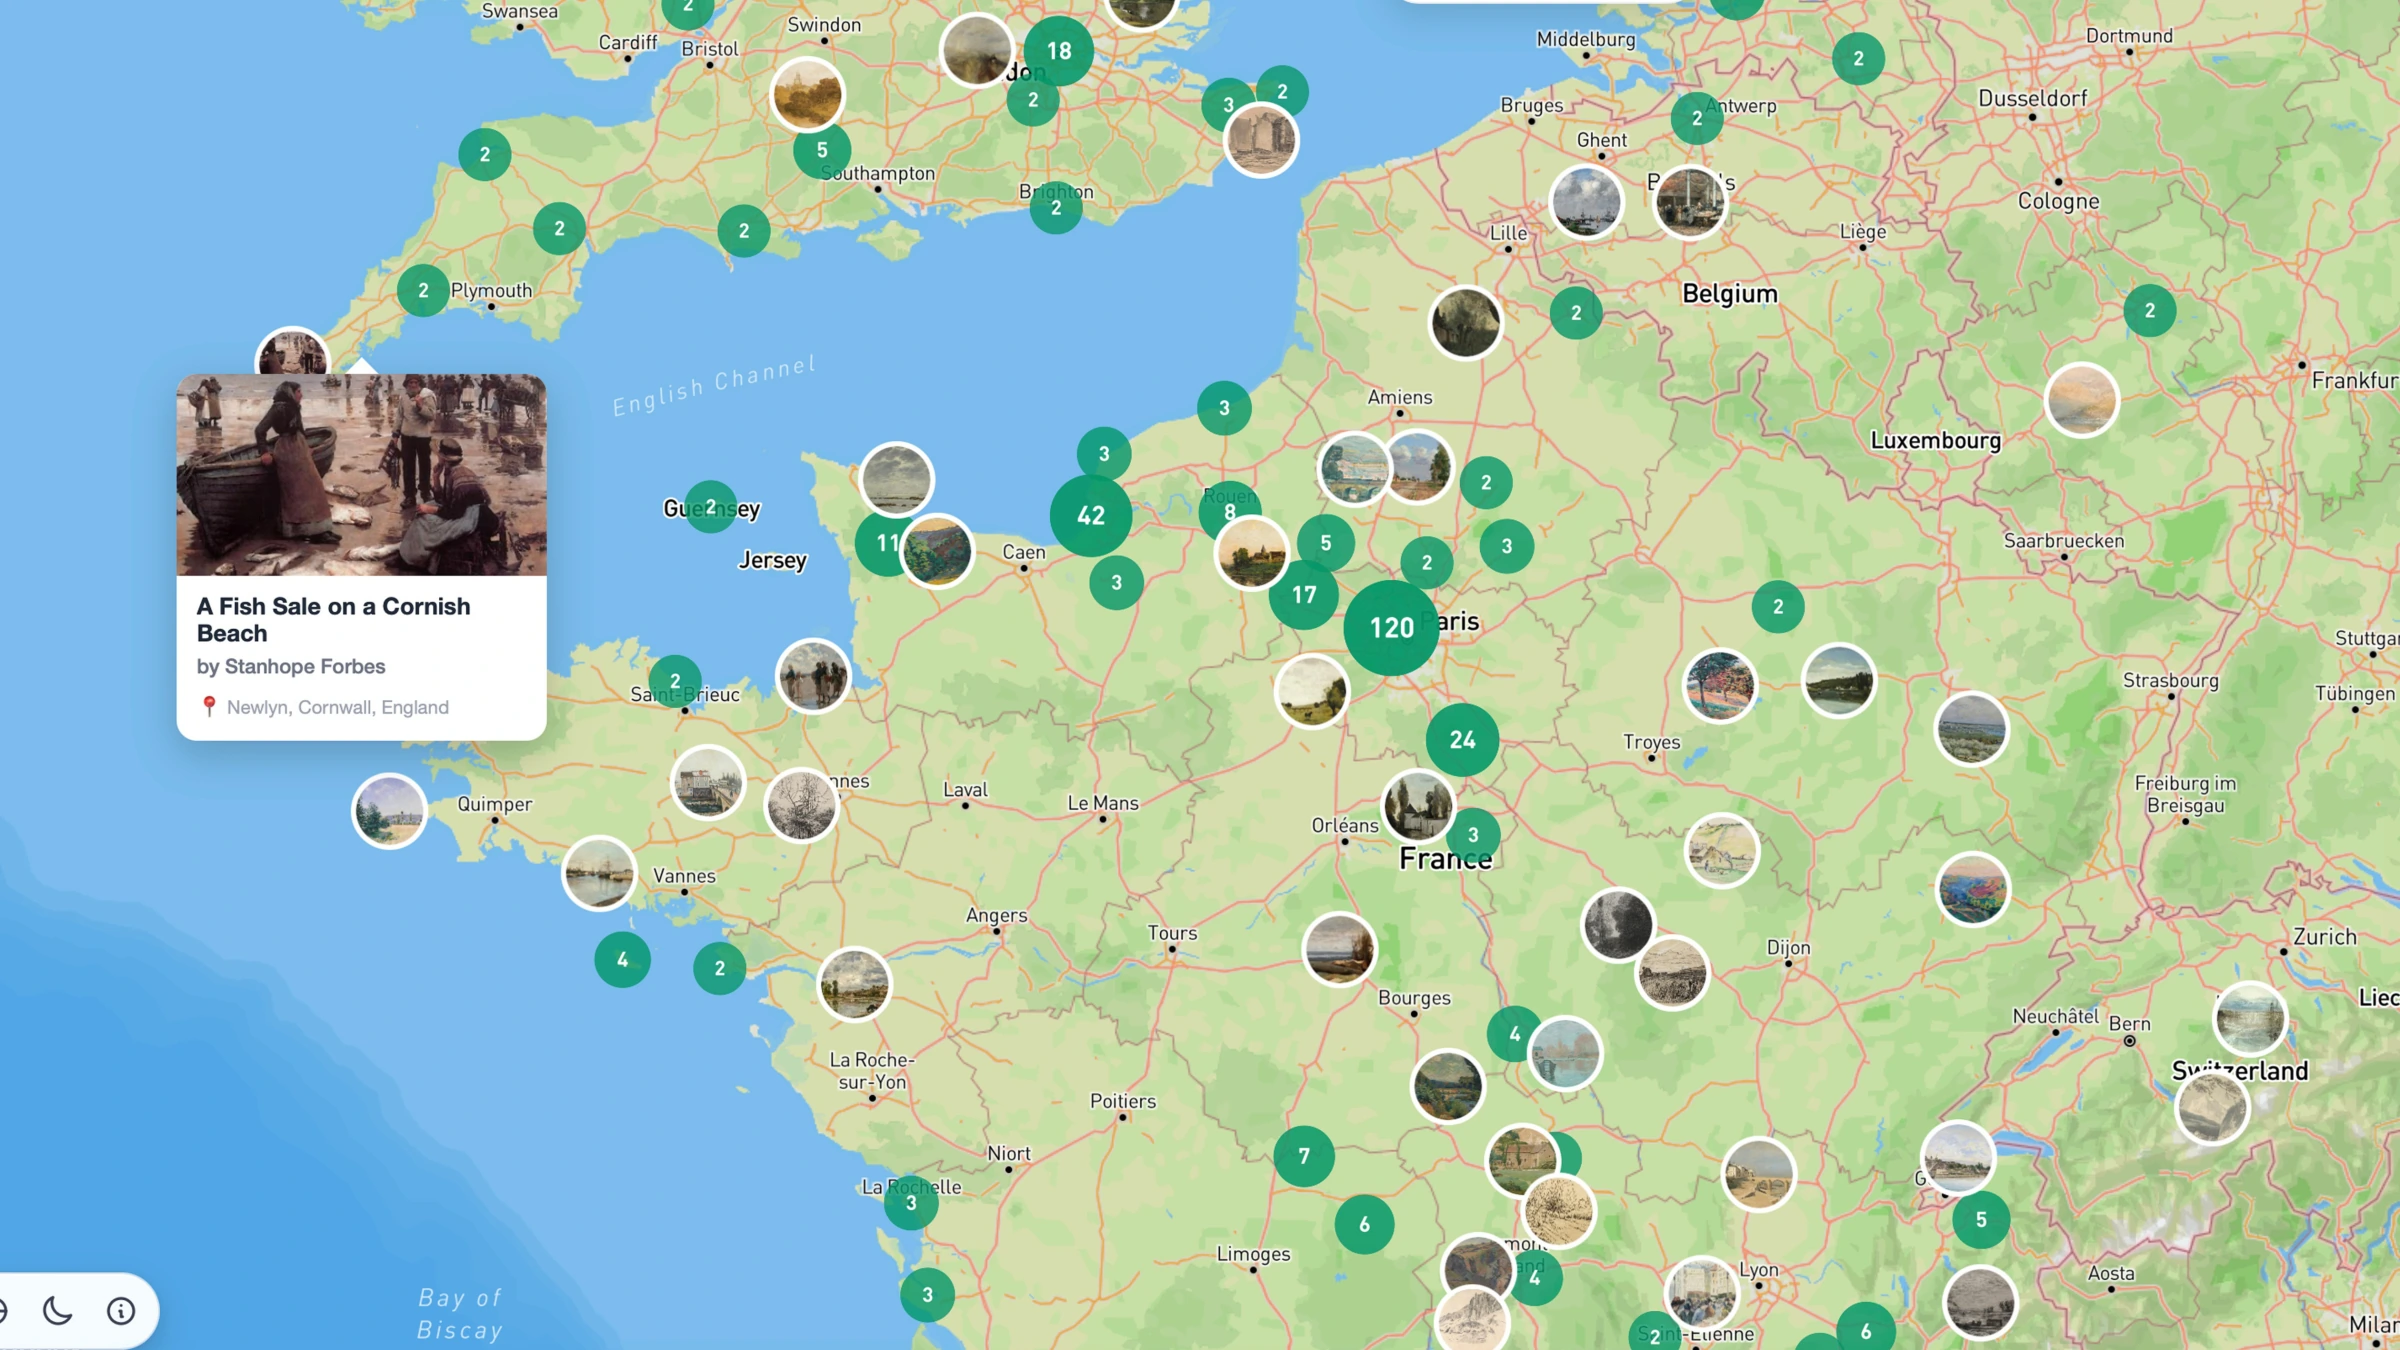Open the painting marker southwest of Strasbourg

click(x=1971, y=729)
